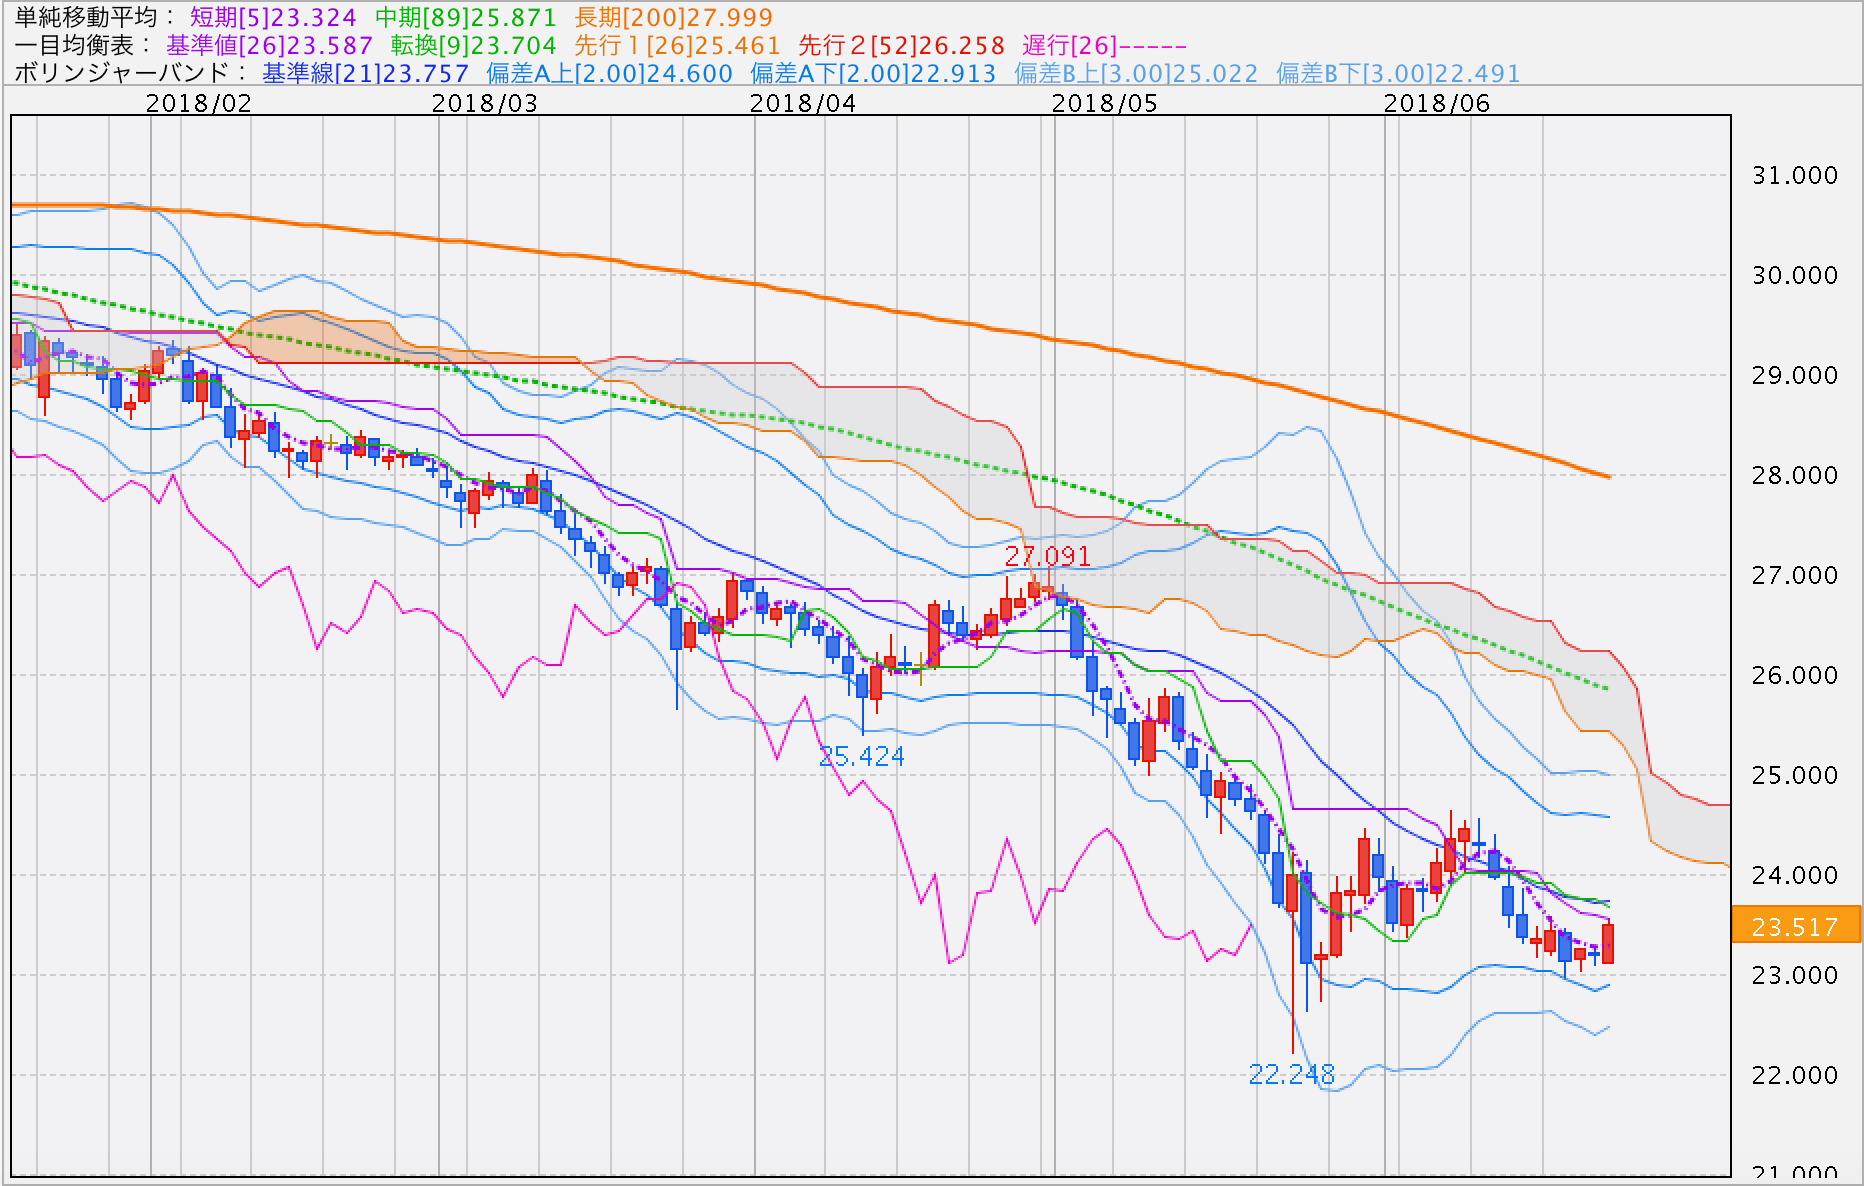Click the 基準値[26]23.587 Ichimoku label
Screen dimensions: 1864x1186
point(269,46)
